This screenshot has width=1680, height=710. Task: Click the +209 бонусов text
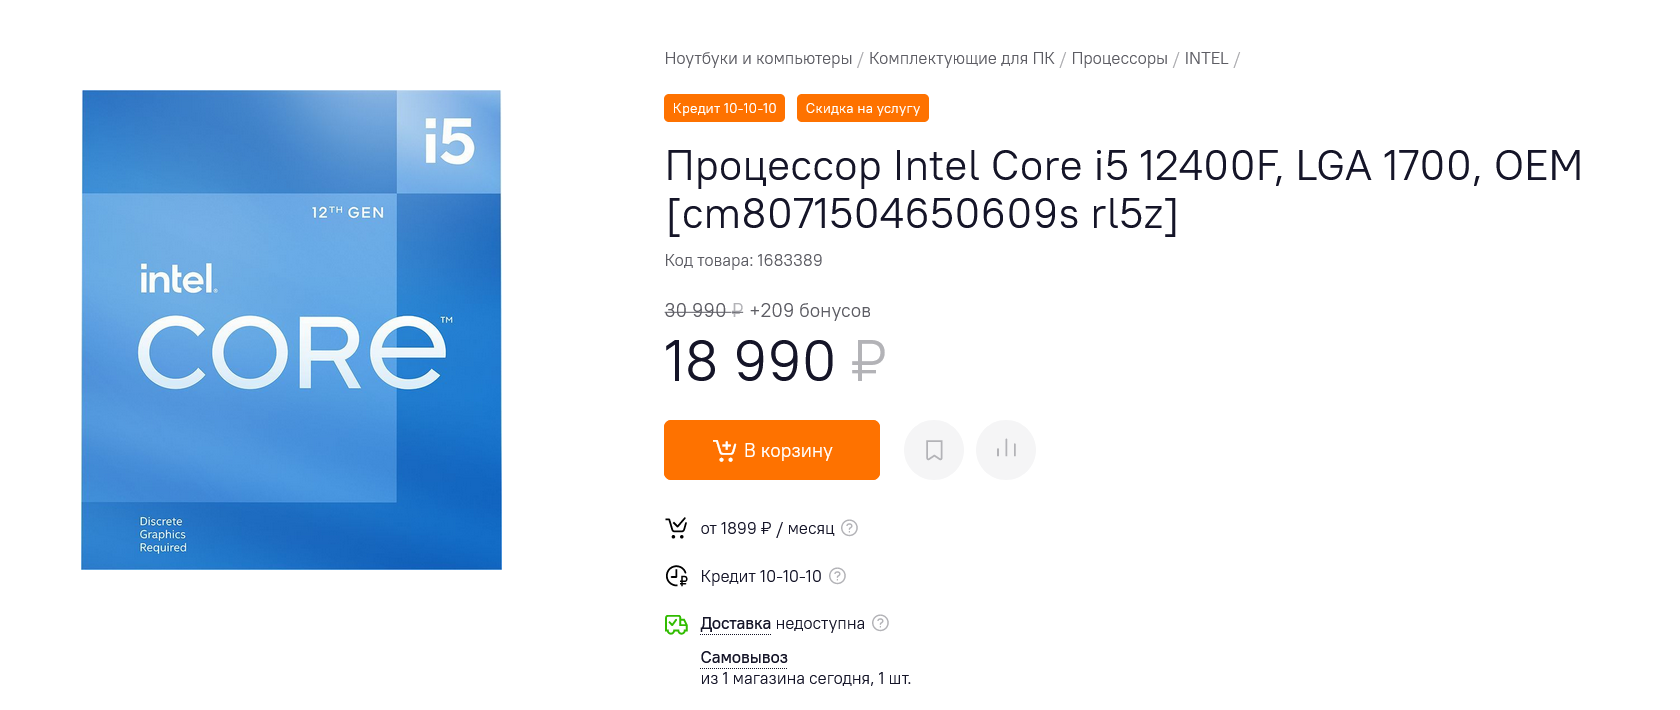point(810,310)
